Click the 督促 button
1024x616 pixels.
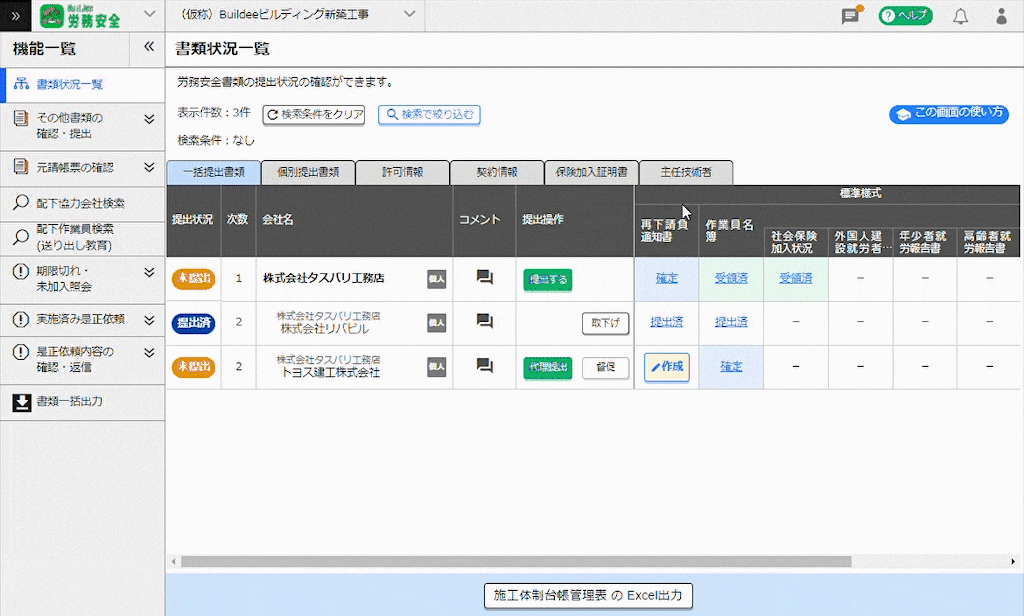[605, 367]
